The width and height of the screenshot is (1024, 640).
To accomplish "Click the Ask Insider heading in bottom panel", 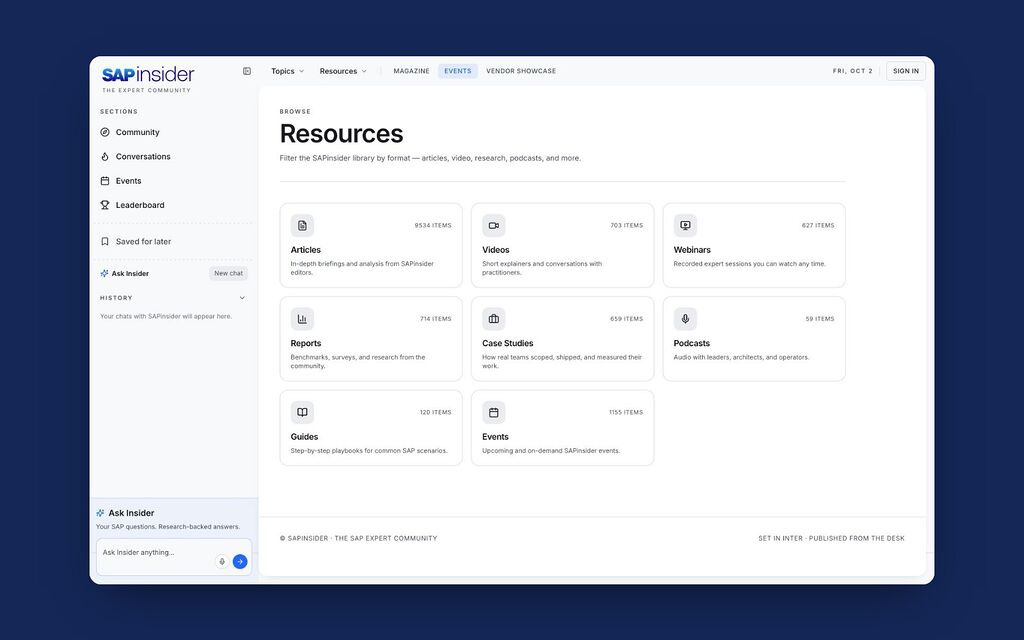I will pos(131,513).
